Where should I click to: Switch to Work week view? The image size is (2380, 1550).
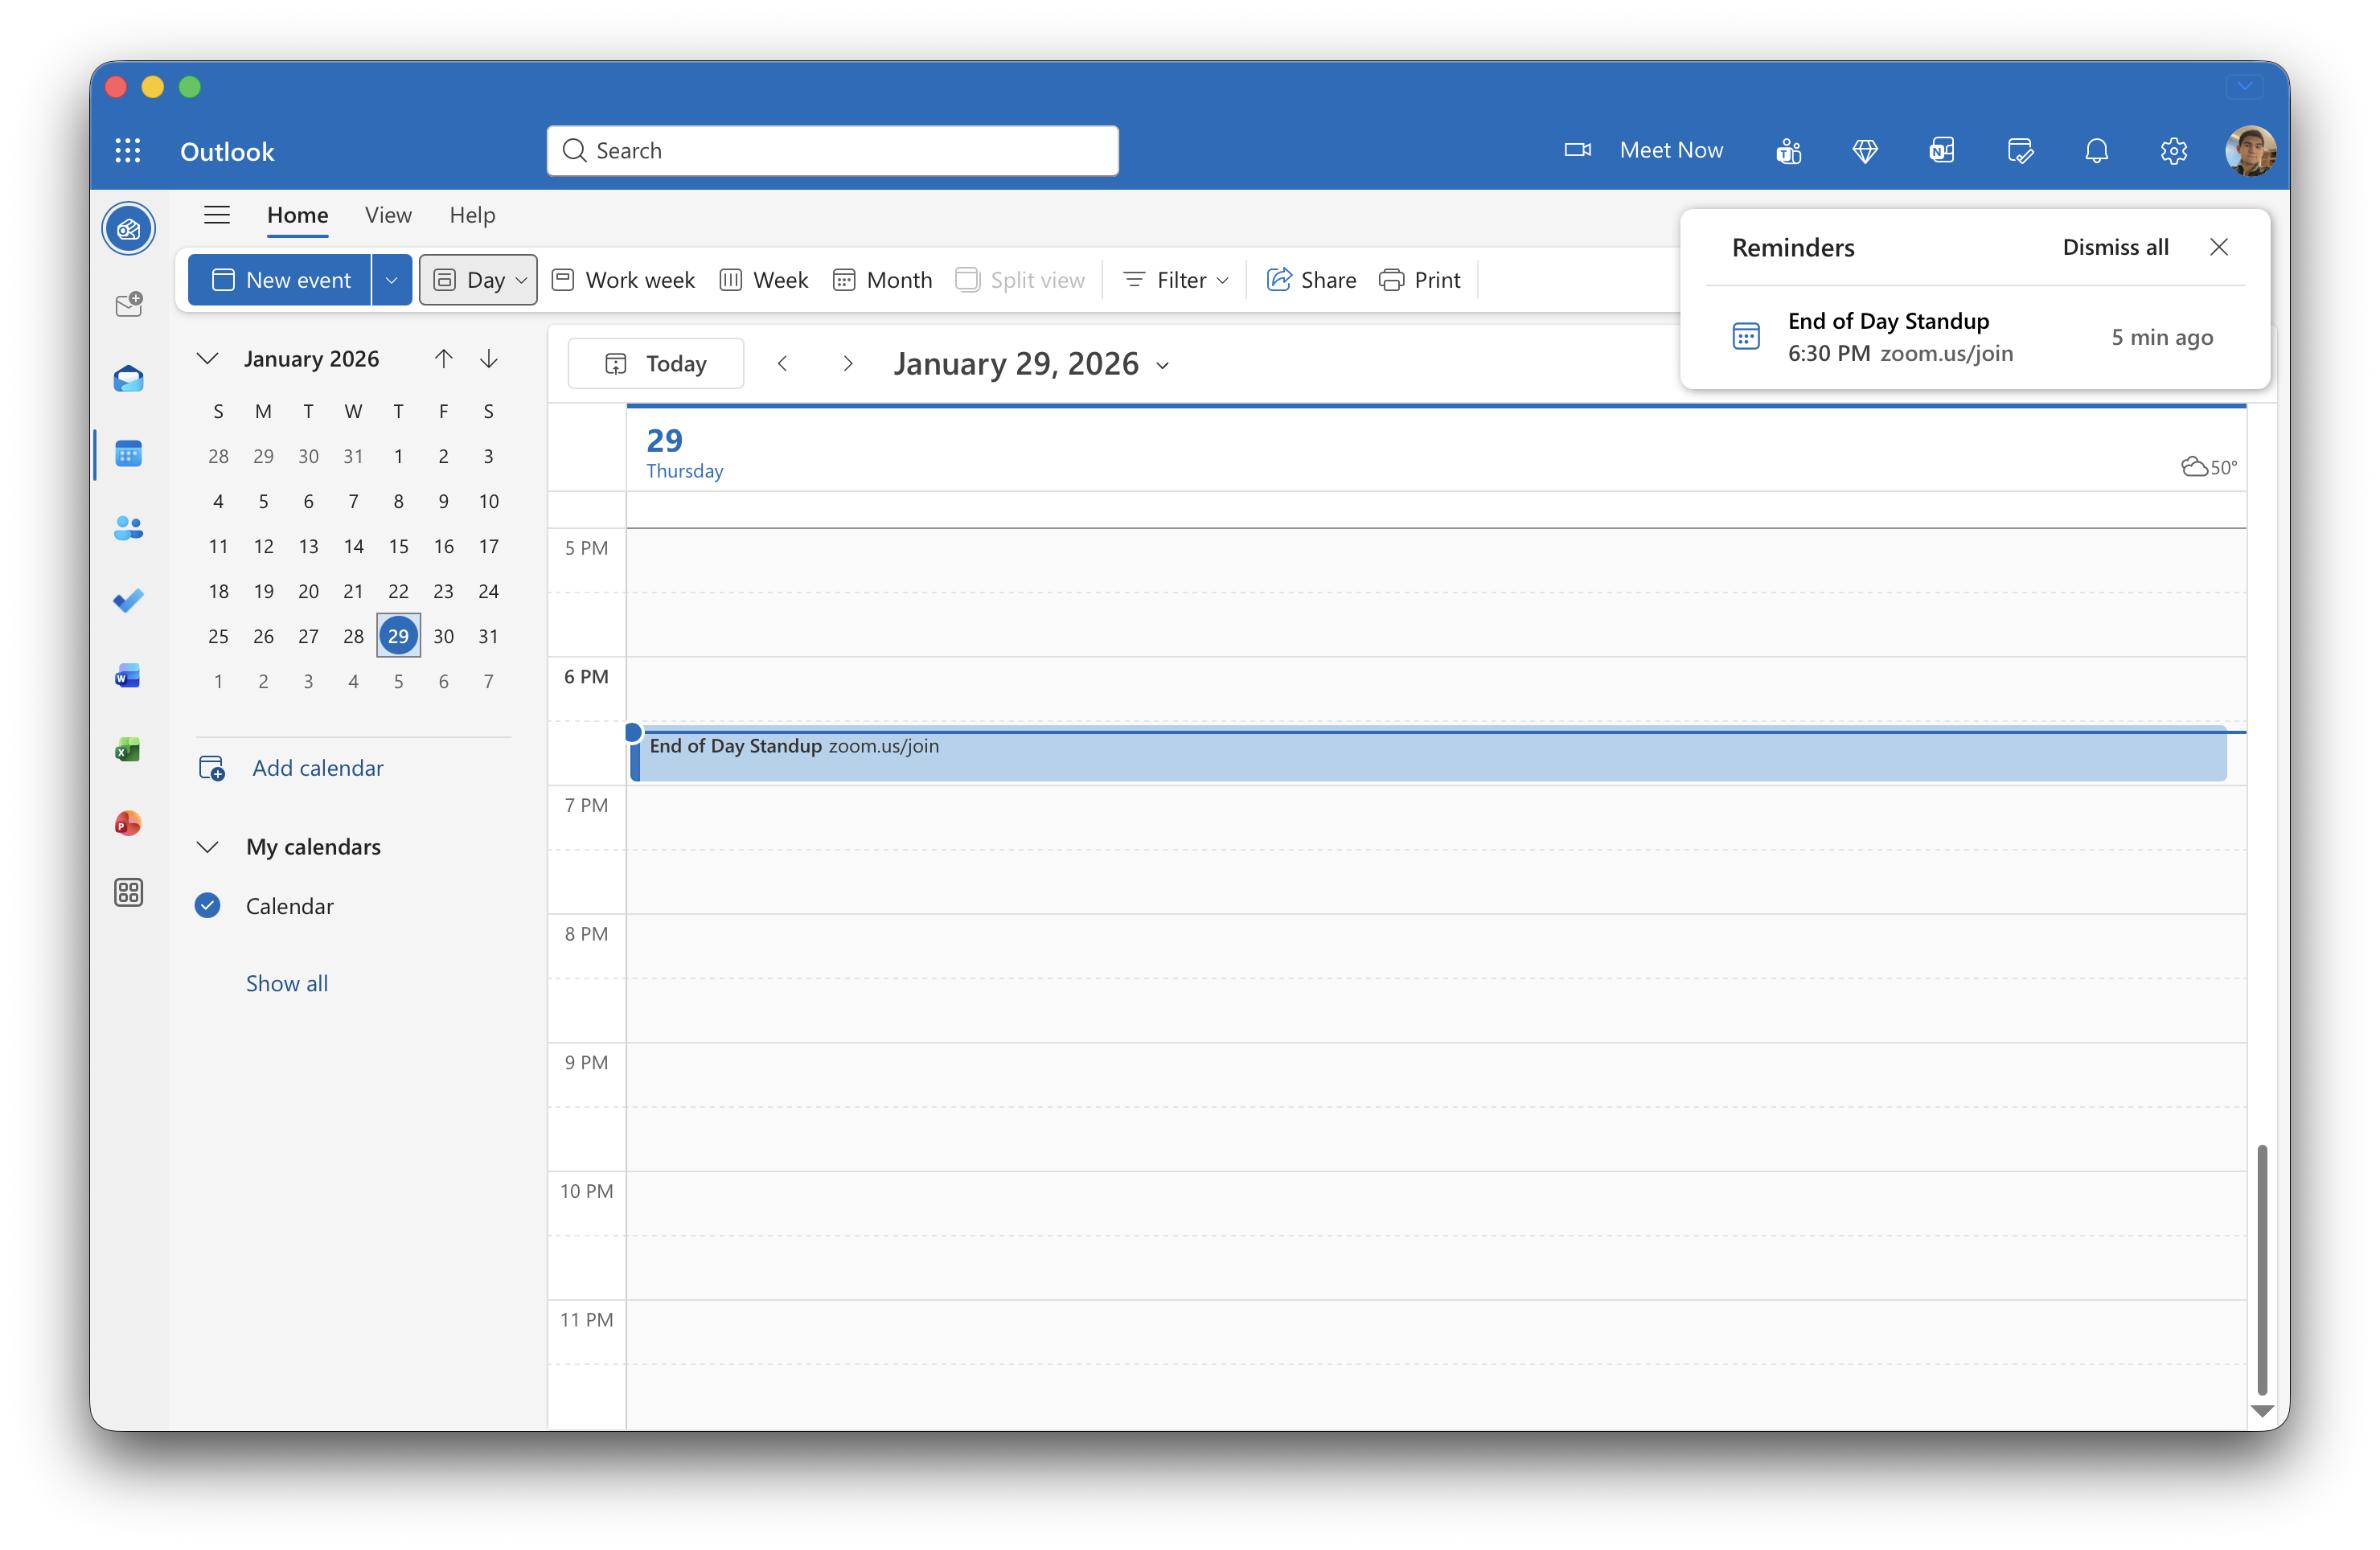coord(624,280)
